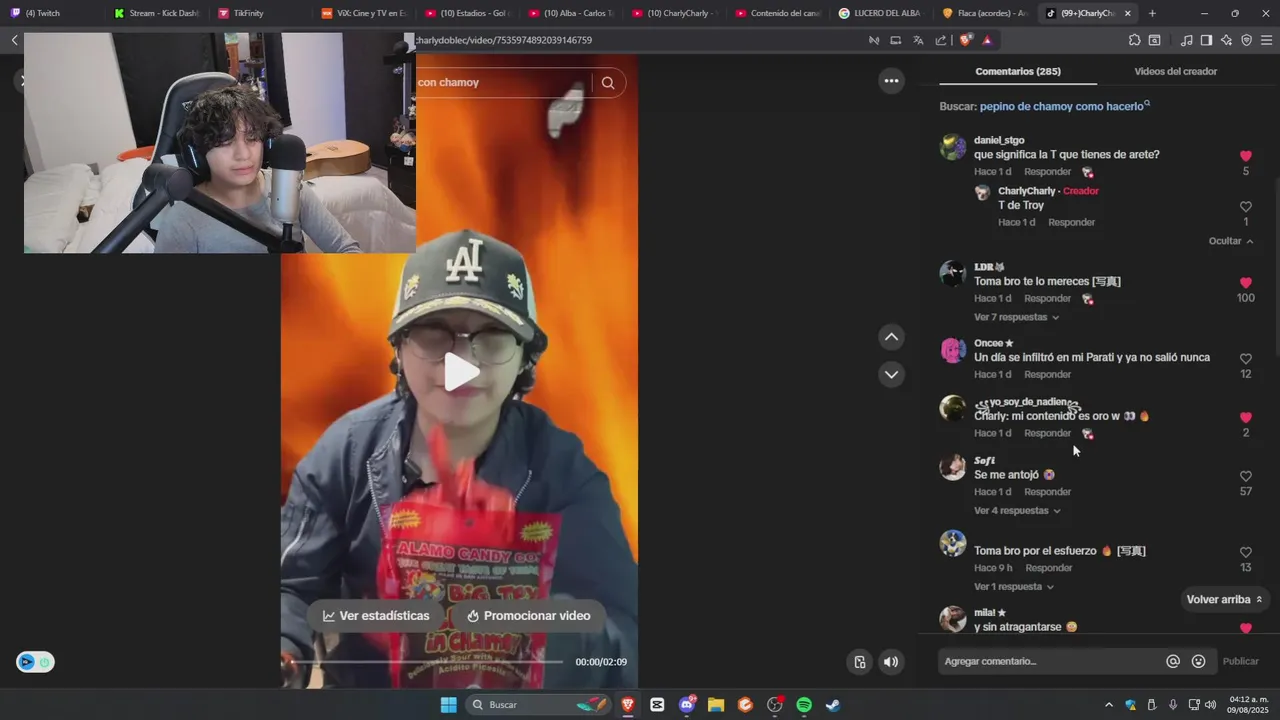Reply to Oncee's comment
Image resolution: width=1280 pixels, height=720 pixels.
point(1047,375)
